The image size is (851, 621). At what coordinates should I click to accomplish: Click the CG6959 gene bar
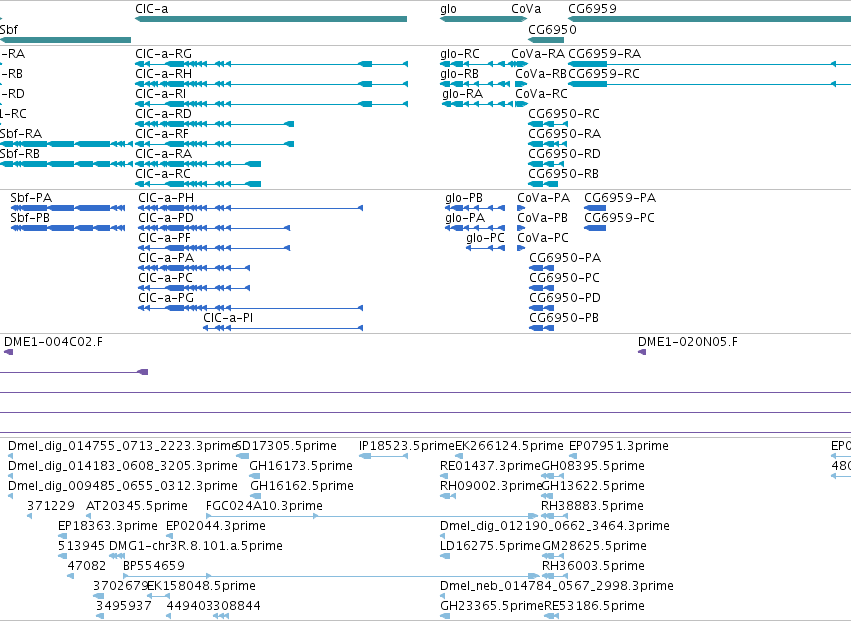click(x=709, y=19)
